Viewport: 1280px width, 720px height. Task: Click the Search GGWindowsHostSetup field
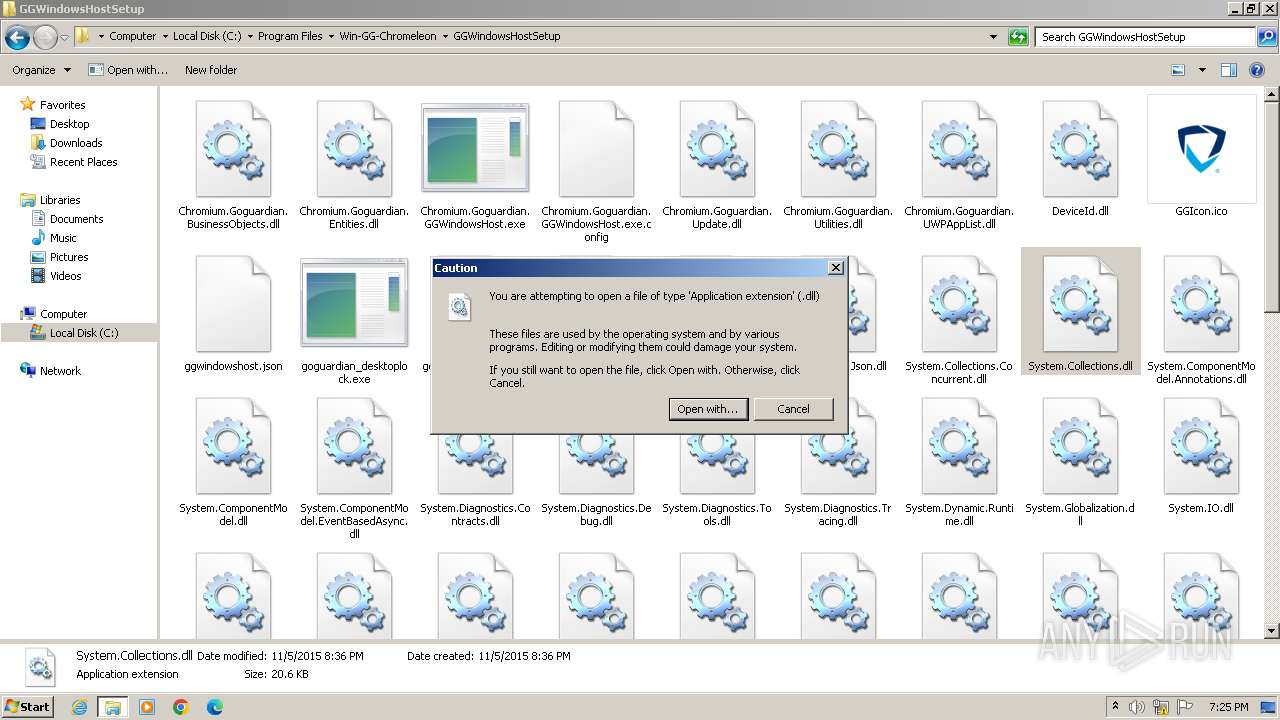1145,37
